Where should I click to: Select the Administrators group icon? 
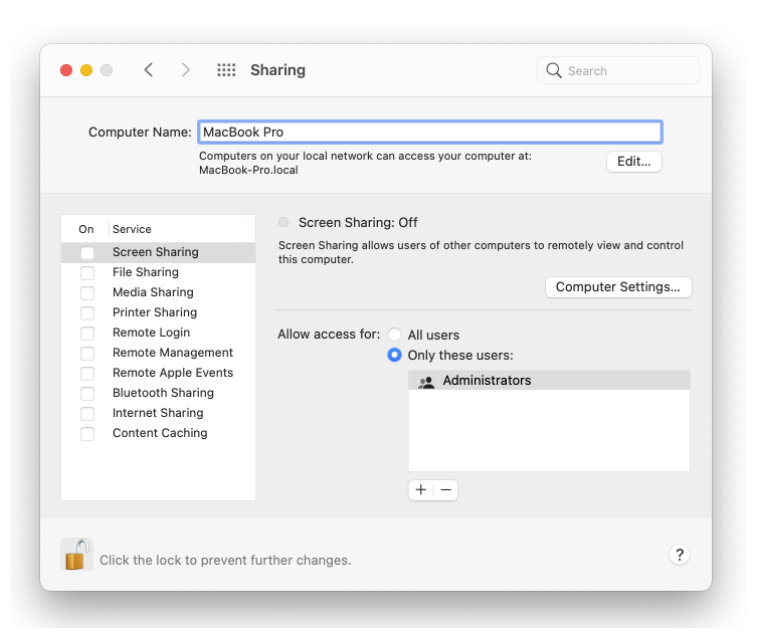coord(426,381)
